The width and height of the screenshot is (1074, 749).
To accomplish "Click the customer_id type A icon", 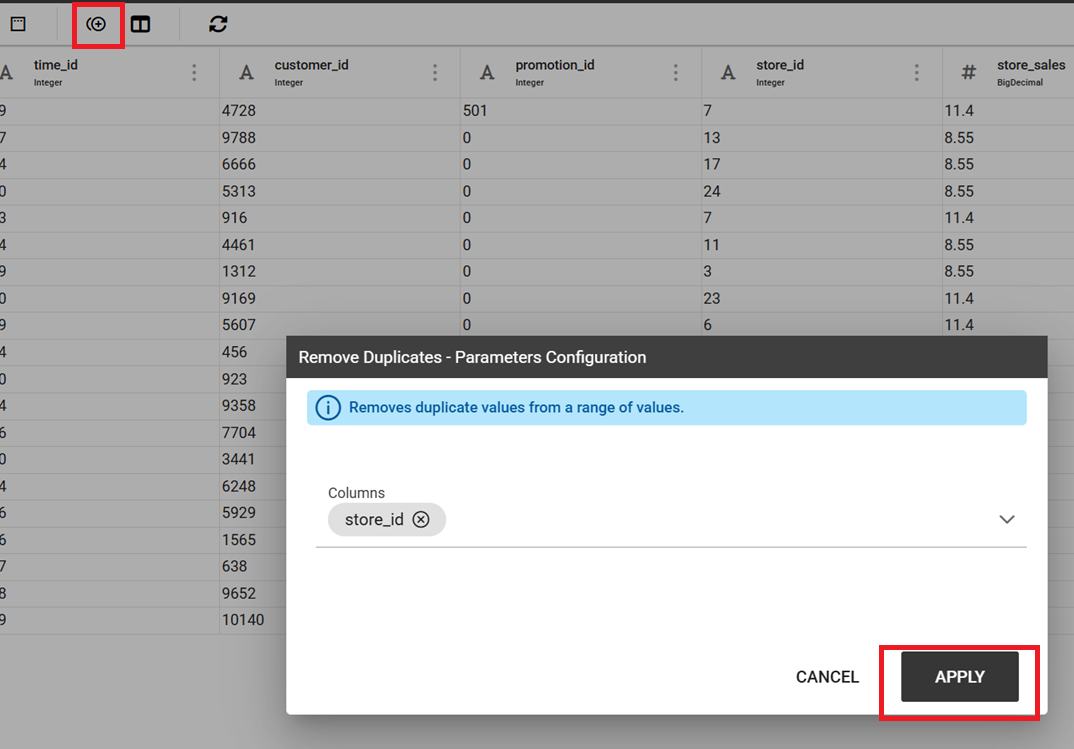I will coord(247,73).
